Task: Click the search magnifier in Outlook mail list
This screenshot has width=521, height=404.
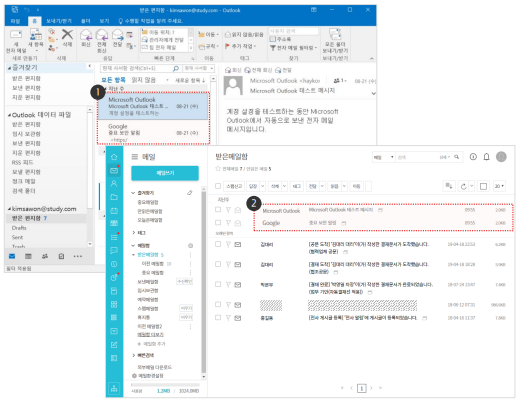Action: [x=176, y=68]
